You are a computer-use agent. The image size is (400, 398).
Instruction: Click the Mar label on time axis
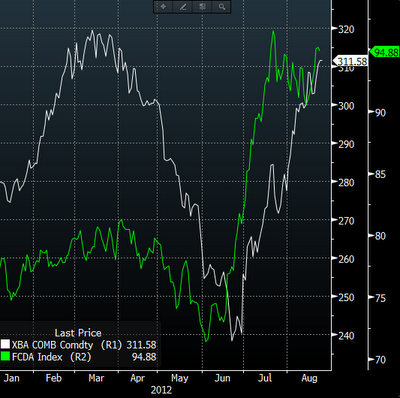point(96,378)
